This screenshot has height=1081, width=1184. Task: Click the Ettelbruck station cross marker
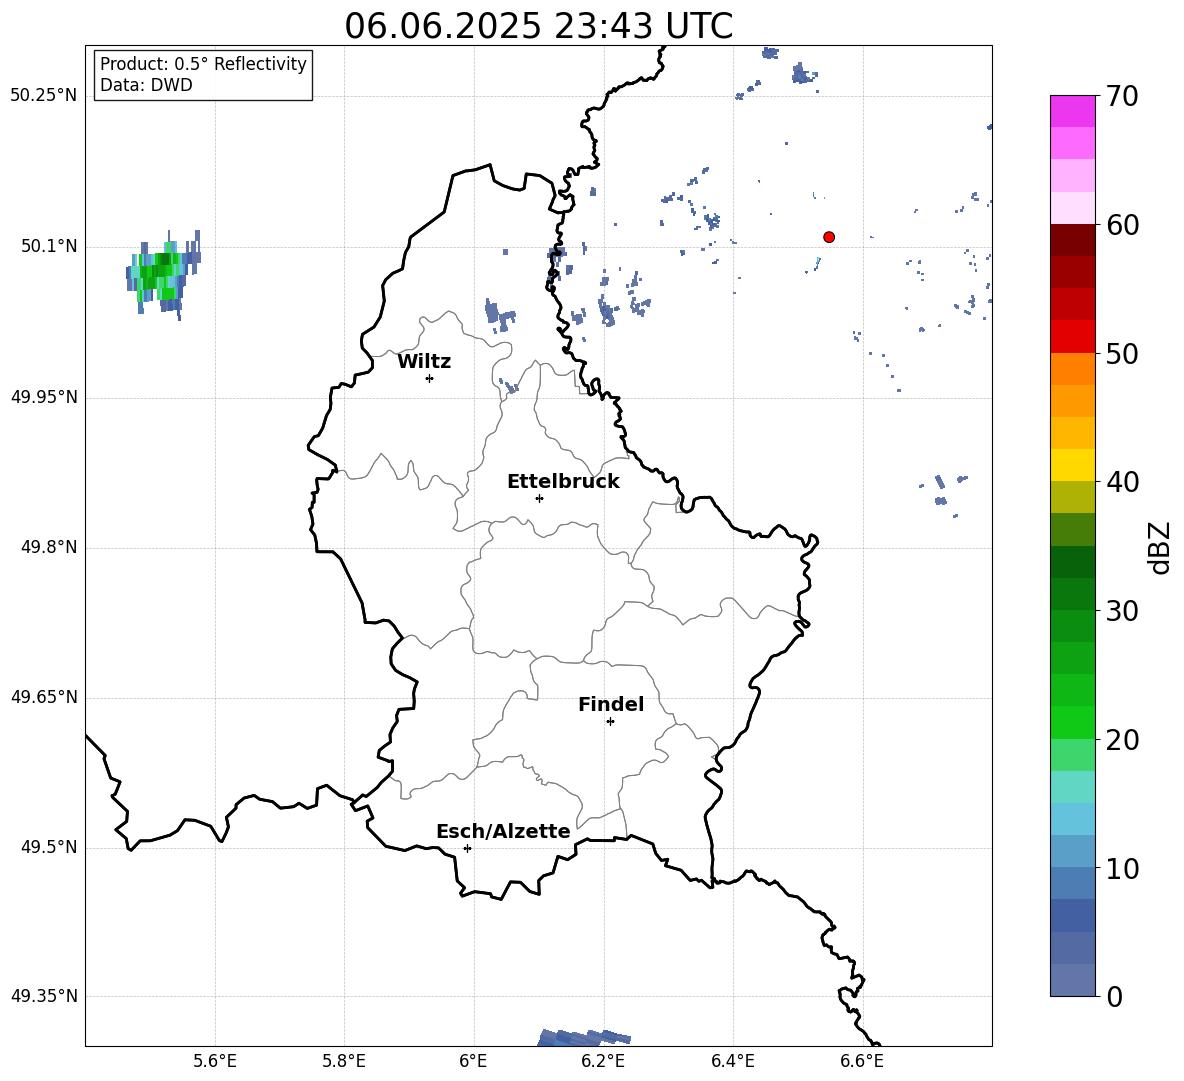(x=539, y=498)
